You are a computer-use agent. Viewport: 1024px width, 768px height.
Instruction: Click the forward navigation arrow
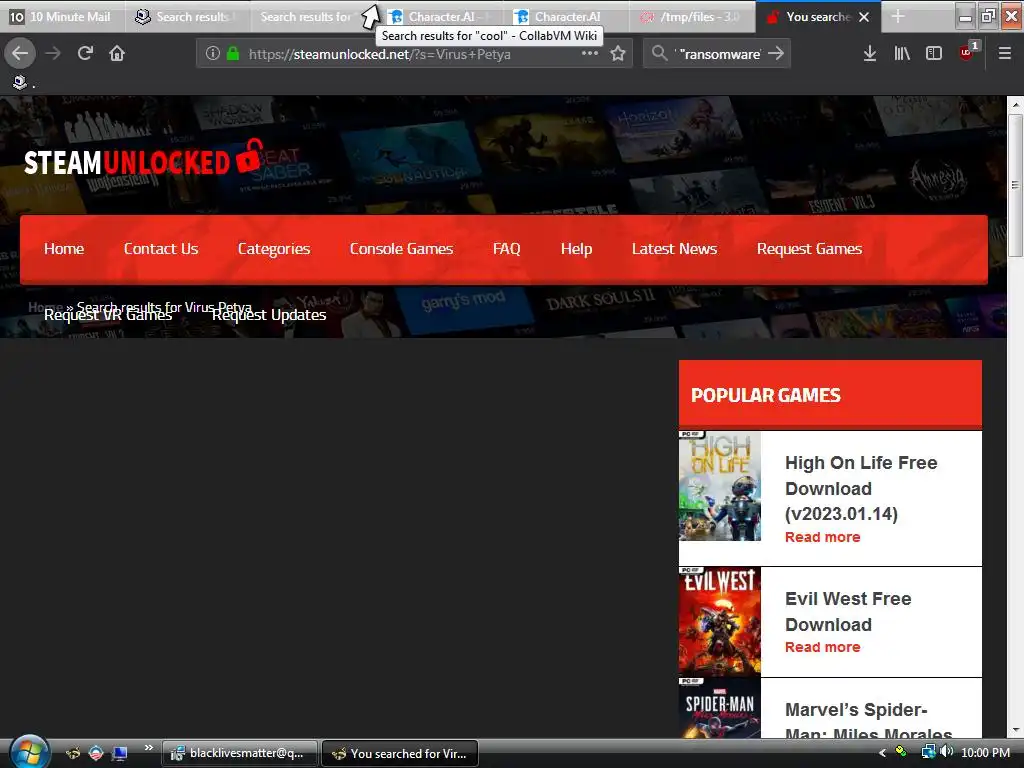point(53,54)
